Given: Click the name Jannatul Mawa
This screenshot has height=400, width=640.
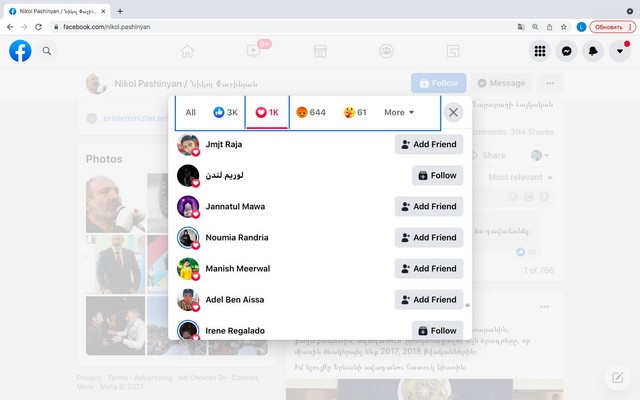Looking at the screenshot, I should click(x=235, y=207).
